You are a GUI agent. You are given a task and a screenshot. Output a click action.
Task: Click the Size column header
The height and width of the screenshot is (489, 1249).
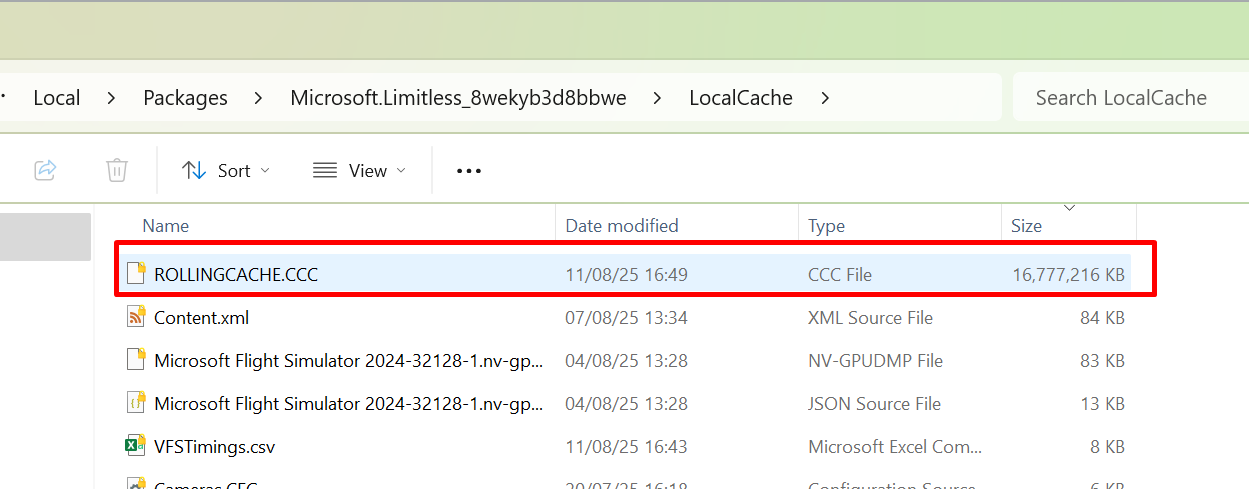[x=1026, y=226]
